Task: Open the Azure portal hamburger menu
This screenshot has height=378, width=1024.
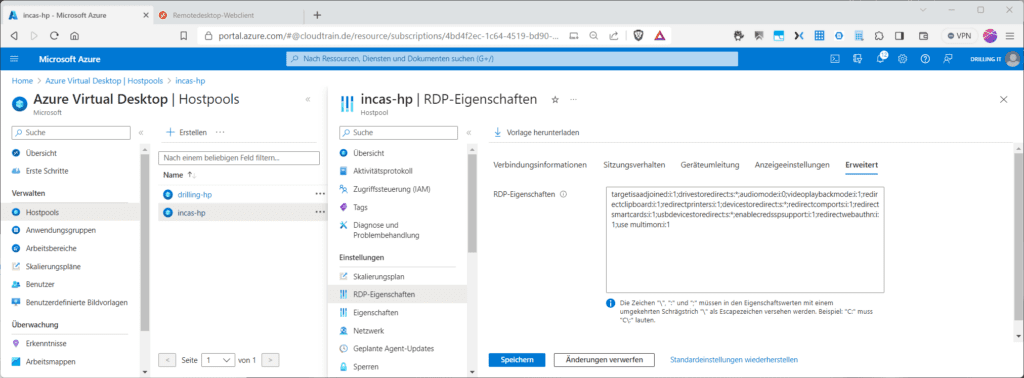Action: (x=14, y=59)
